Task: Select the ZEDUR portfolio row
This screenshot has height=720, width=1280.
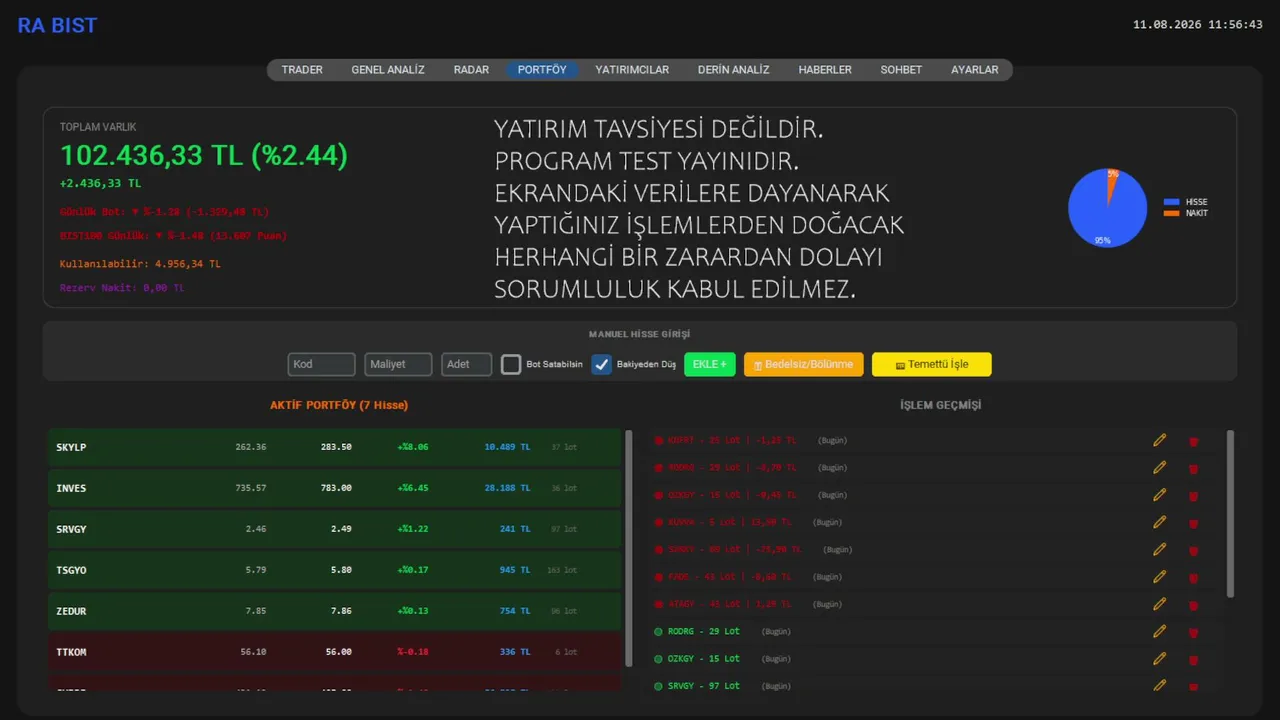Action: pyautogui.click(x=335, y=611)
